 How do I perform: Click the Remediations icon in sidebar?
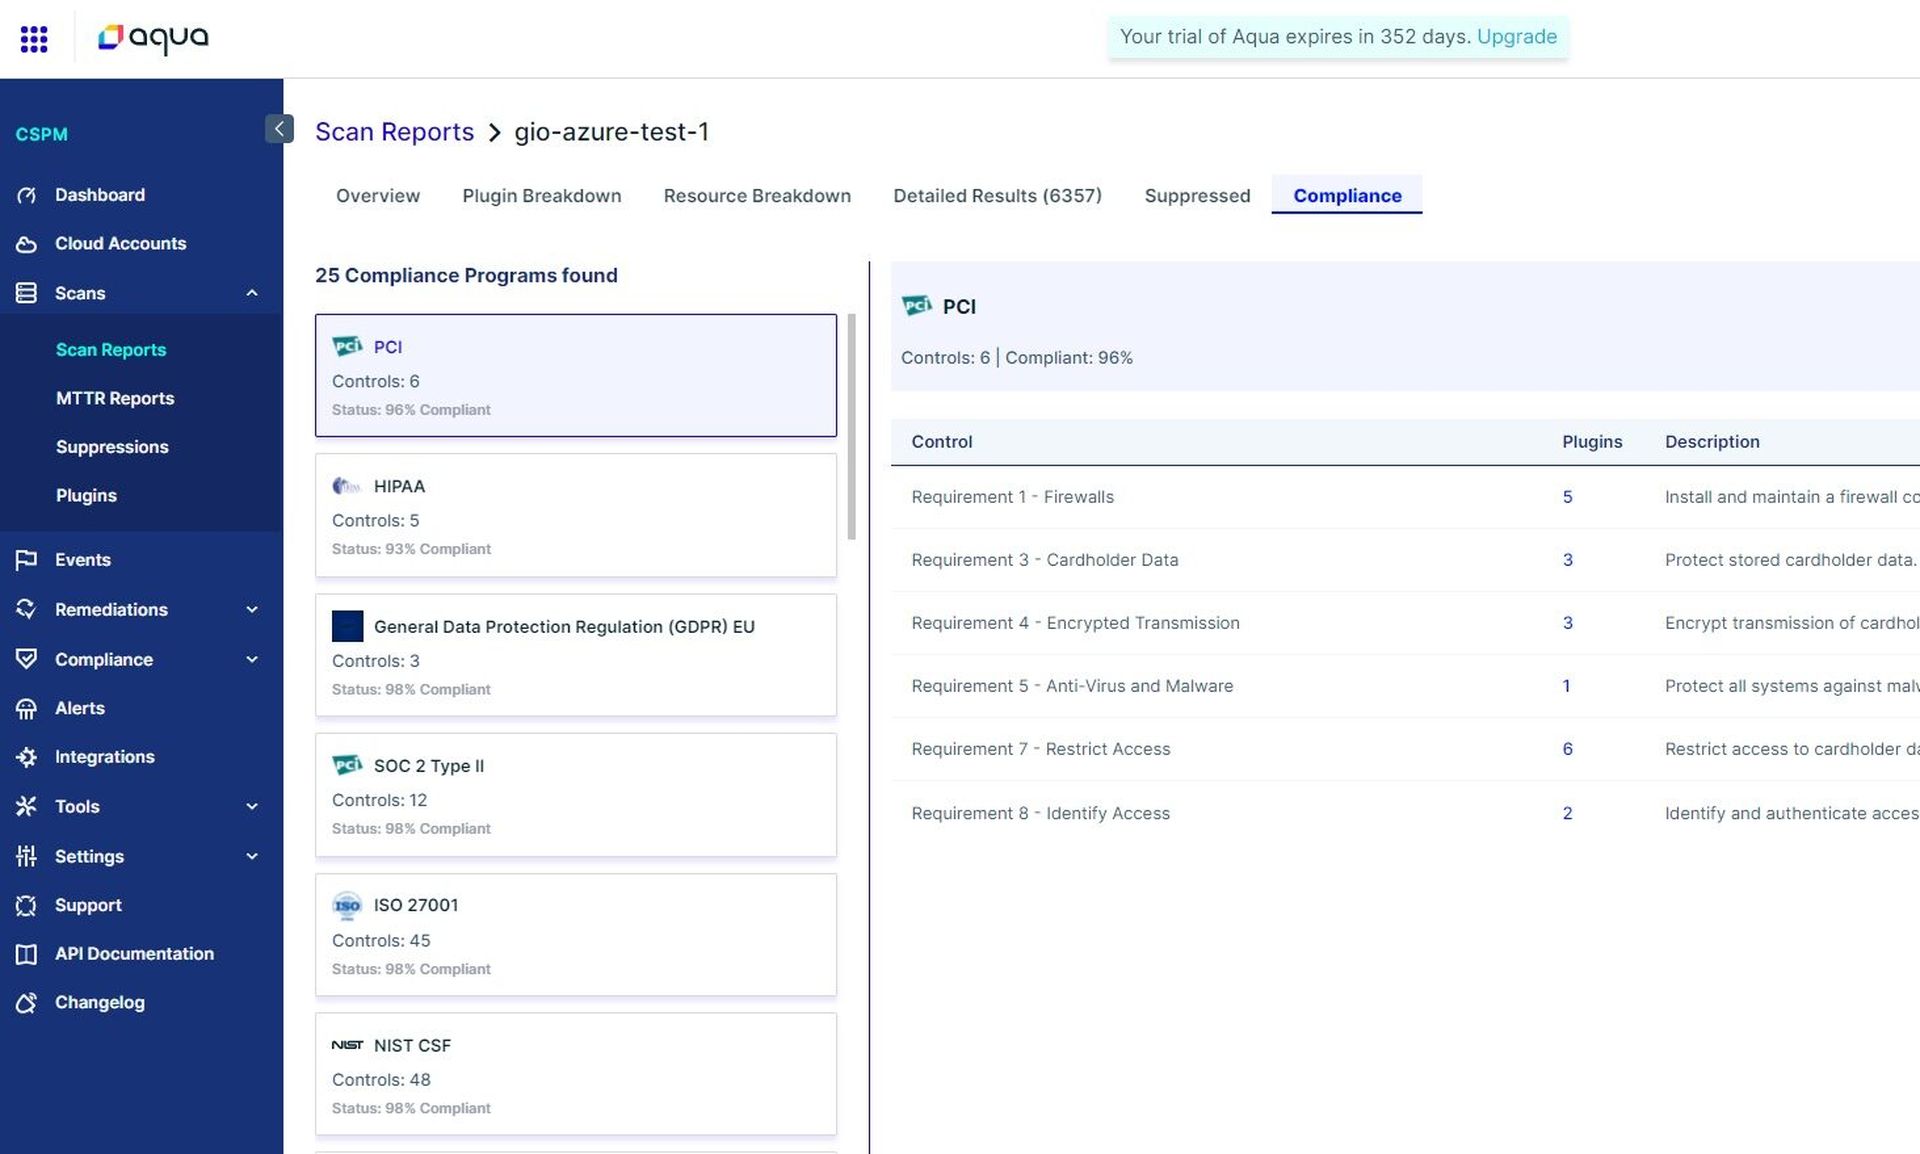[27, 609]
